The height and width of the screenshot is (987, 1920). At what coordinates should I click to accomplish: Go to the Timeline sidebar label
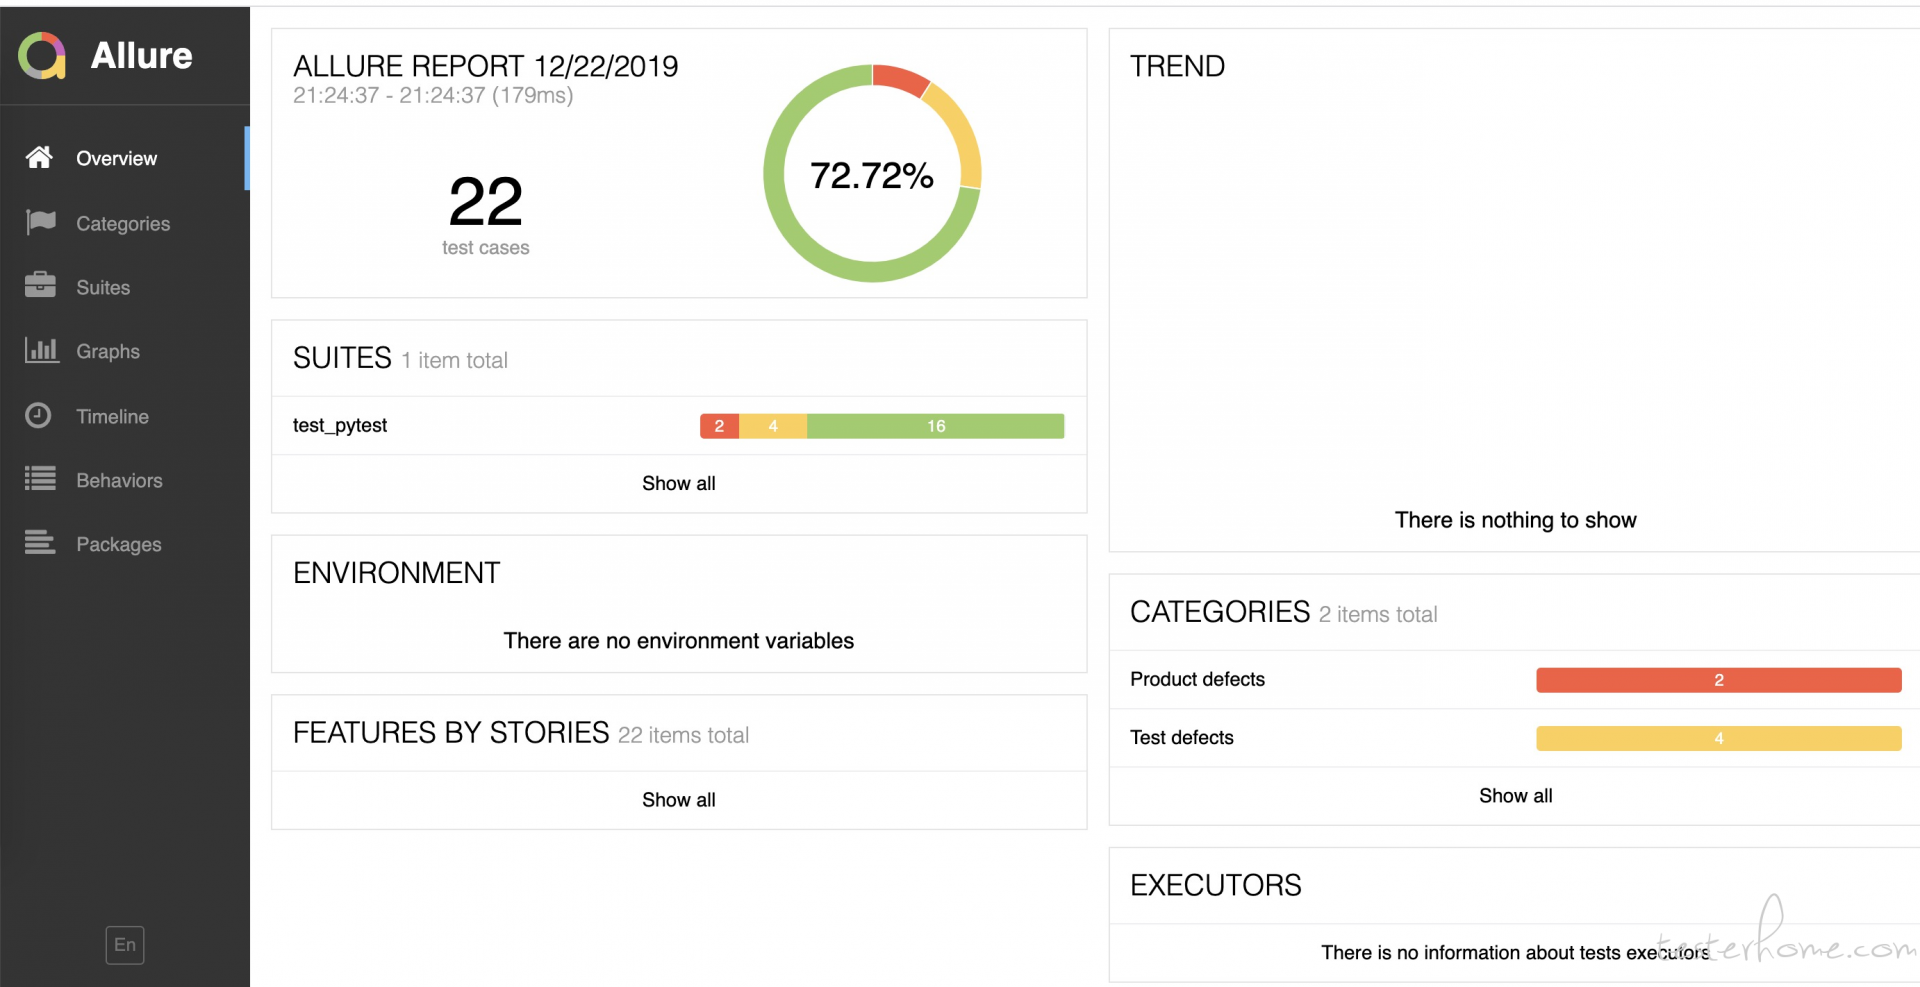pyautogui.click(x=112, y=416)
